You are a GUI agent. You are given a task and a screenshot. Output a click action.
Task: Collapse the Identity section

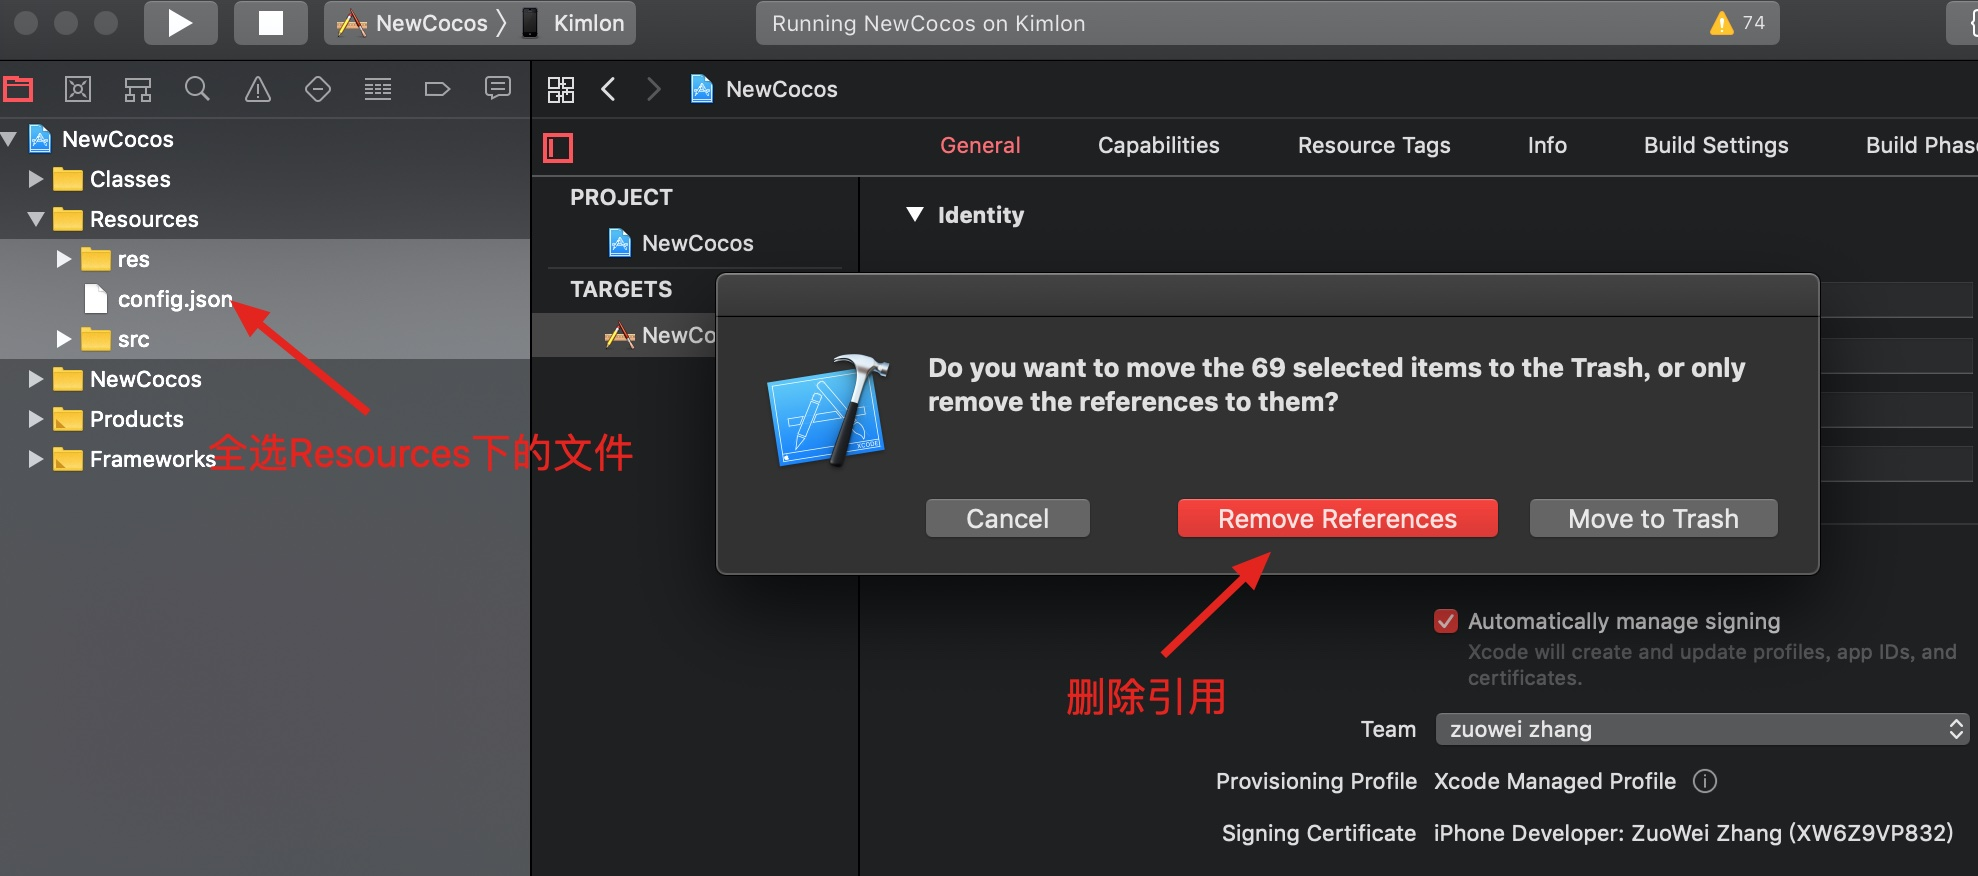click(914, 214)
